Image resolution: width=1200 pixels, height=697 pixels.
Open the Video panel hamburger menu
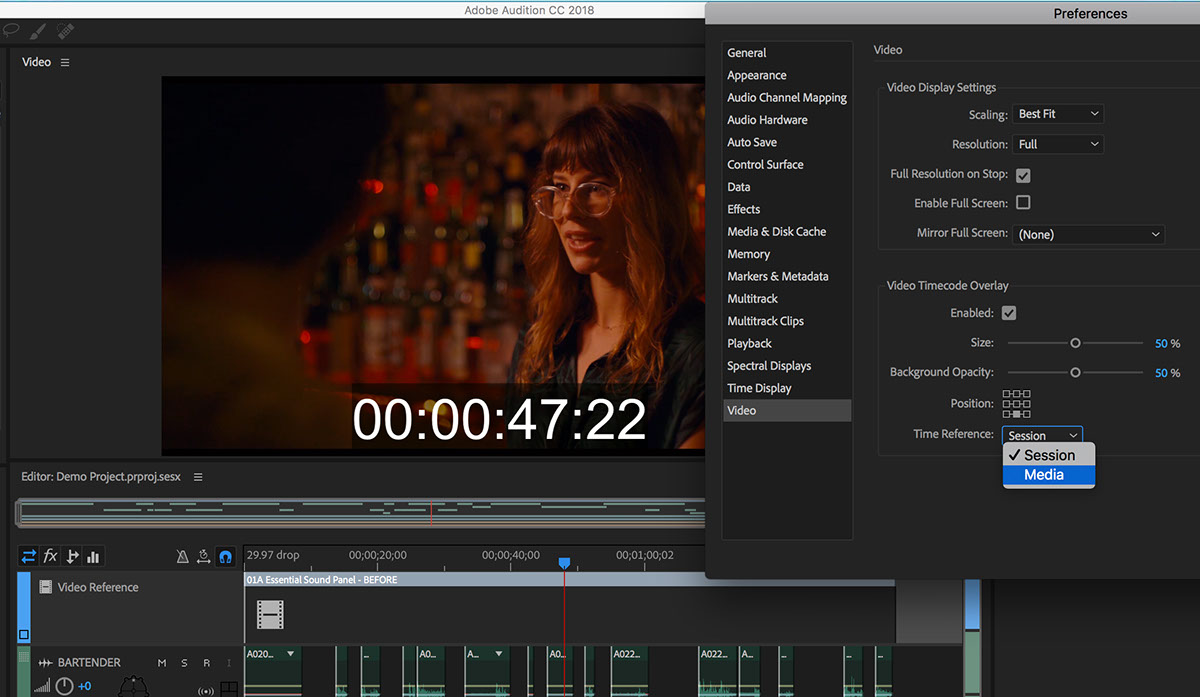pyautogui.click(x=64, y=61)
